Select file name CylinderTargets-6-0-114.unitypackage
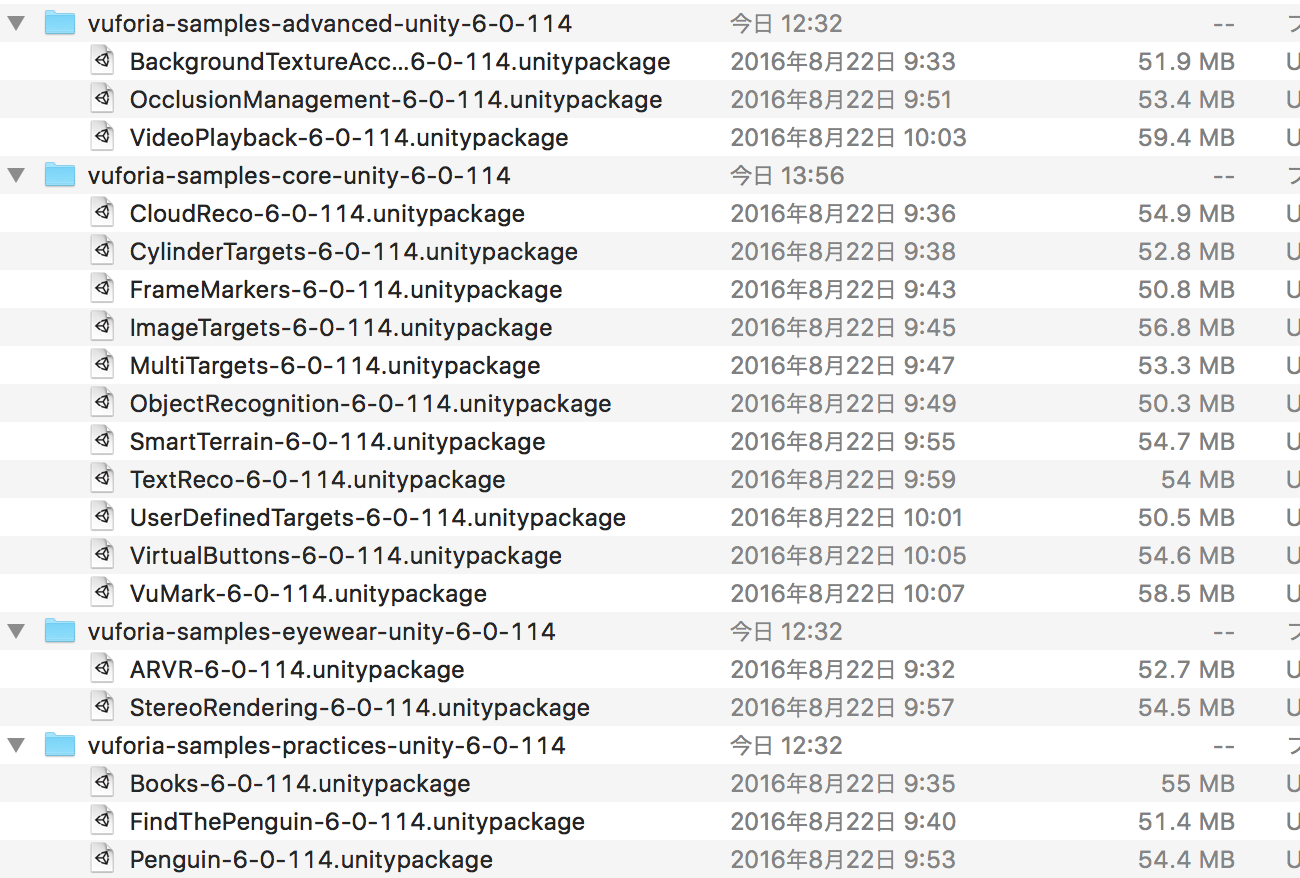 354,252
